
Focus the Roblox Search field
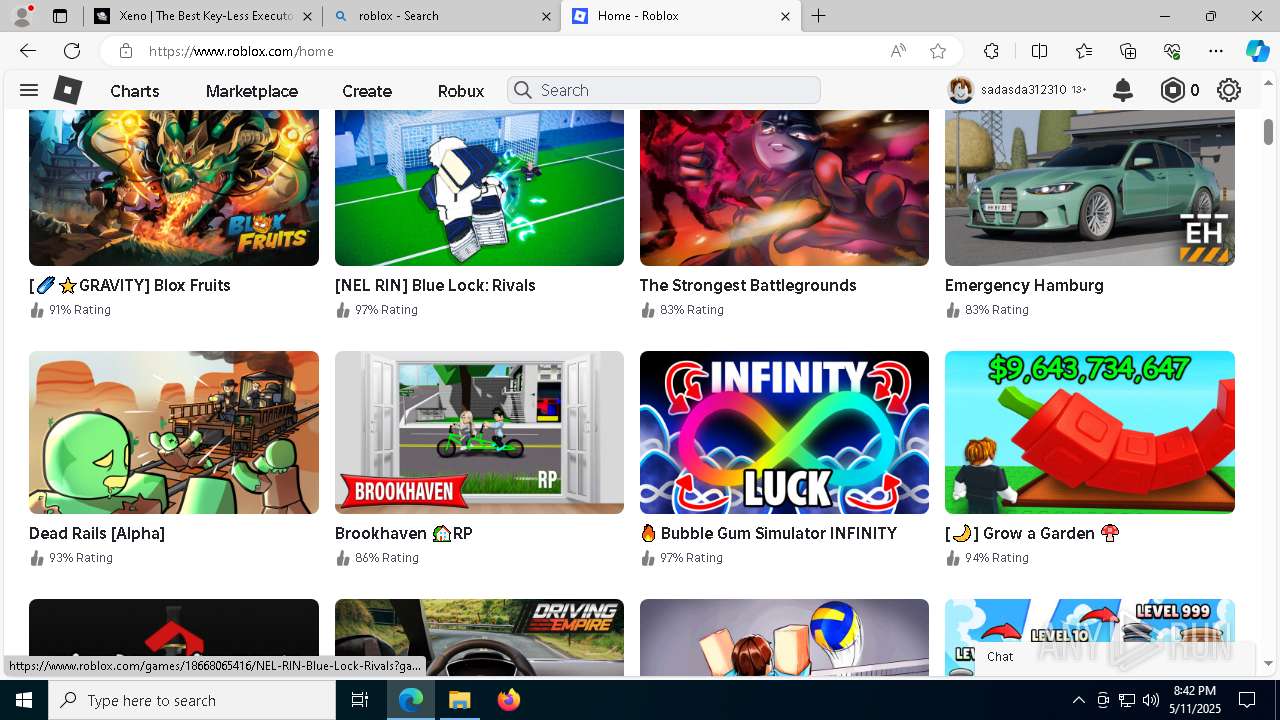coord(664,90)
